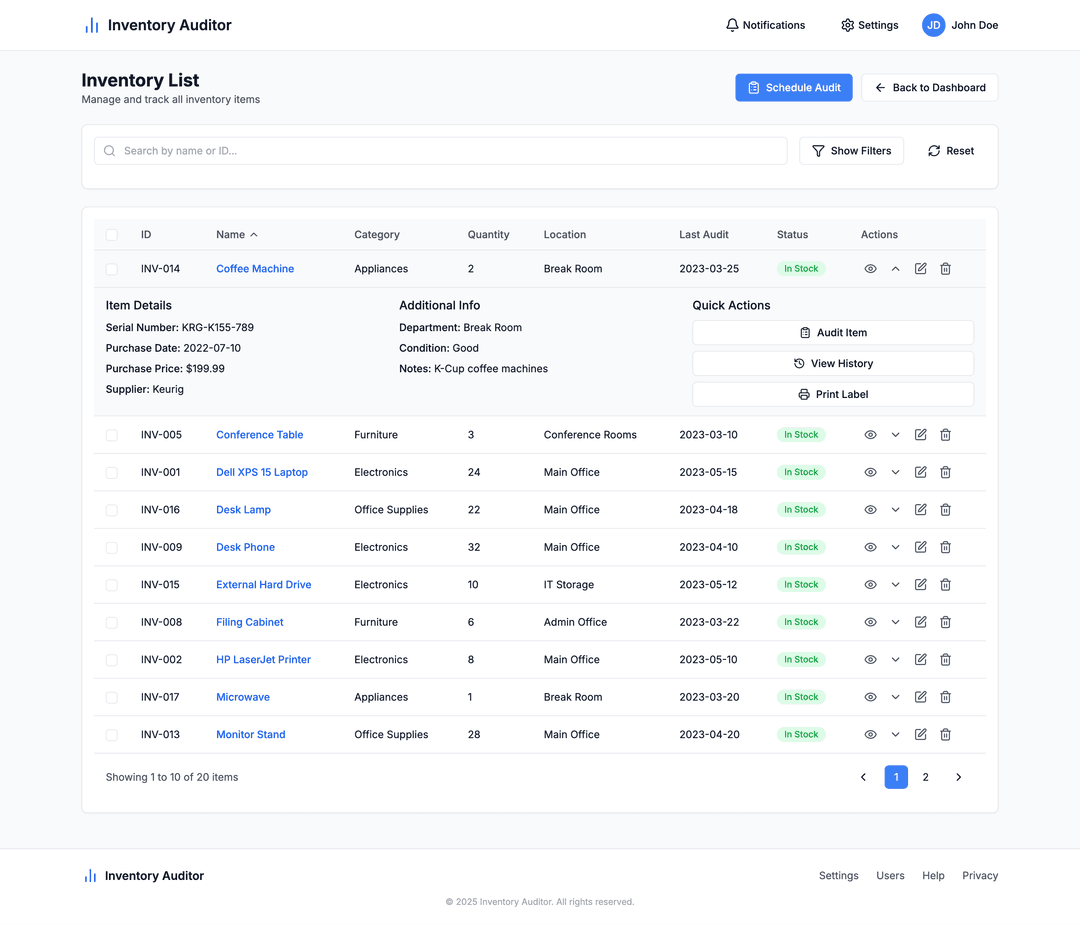The width and height of the screenshot is (1080, 926).
Task: View details eye icon for Desk Lamp
Action: (870, 510)
